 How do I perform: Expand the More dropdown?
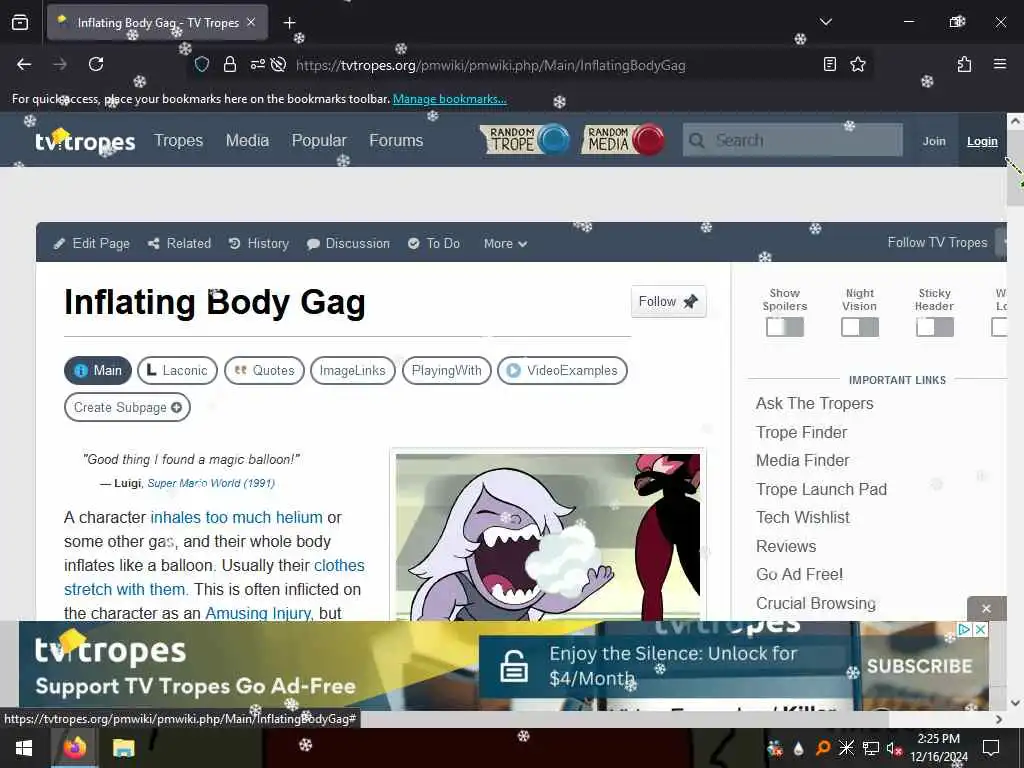505,244
